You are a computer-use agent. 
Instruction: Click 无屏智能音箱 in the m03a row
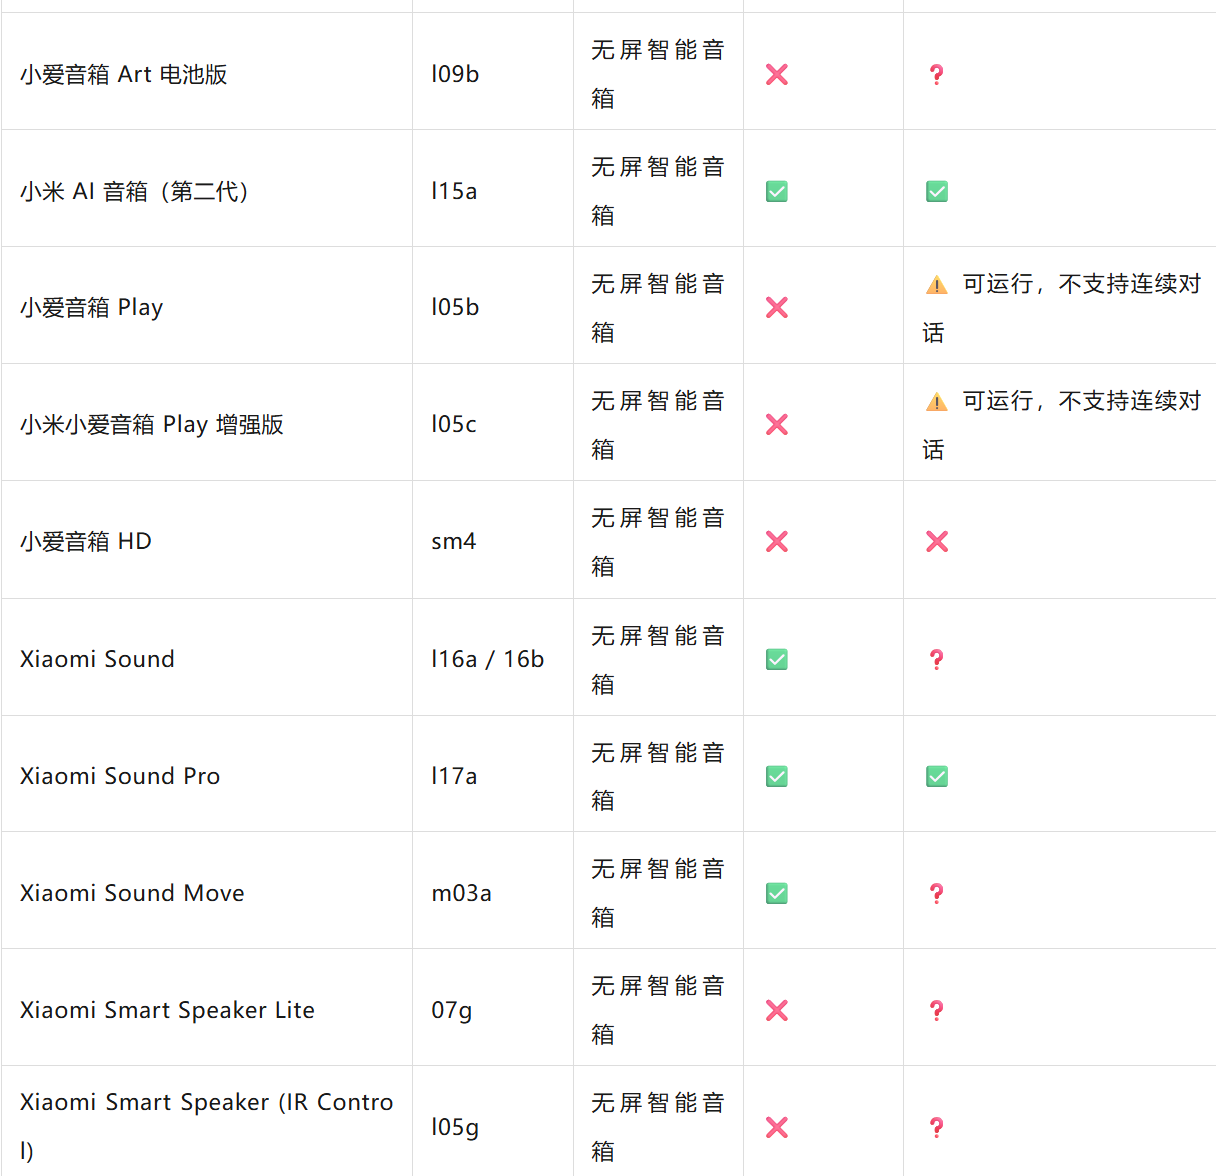tap(658, 893)
